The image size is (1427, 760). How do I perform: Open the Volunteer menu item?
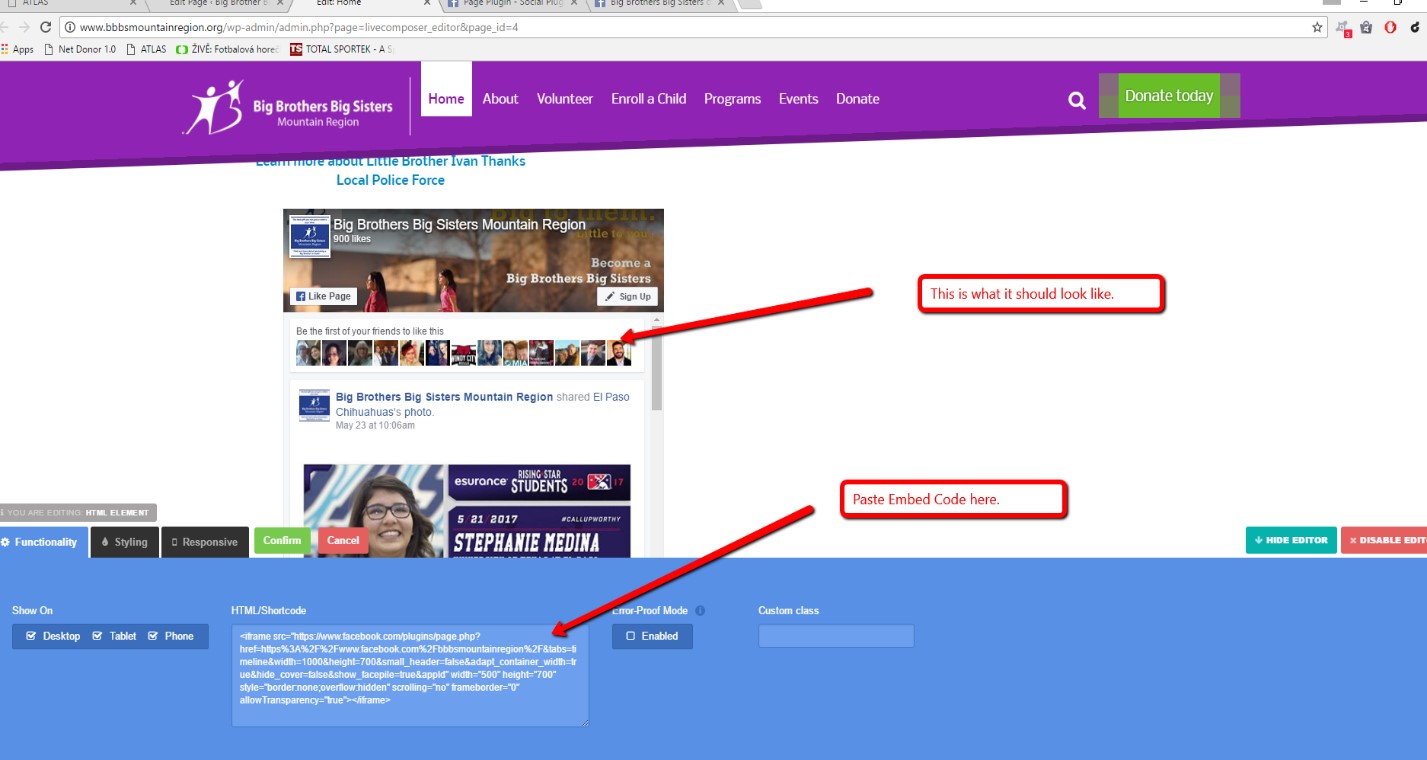[x=565, y=99]
